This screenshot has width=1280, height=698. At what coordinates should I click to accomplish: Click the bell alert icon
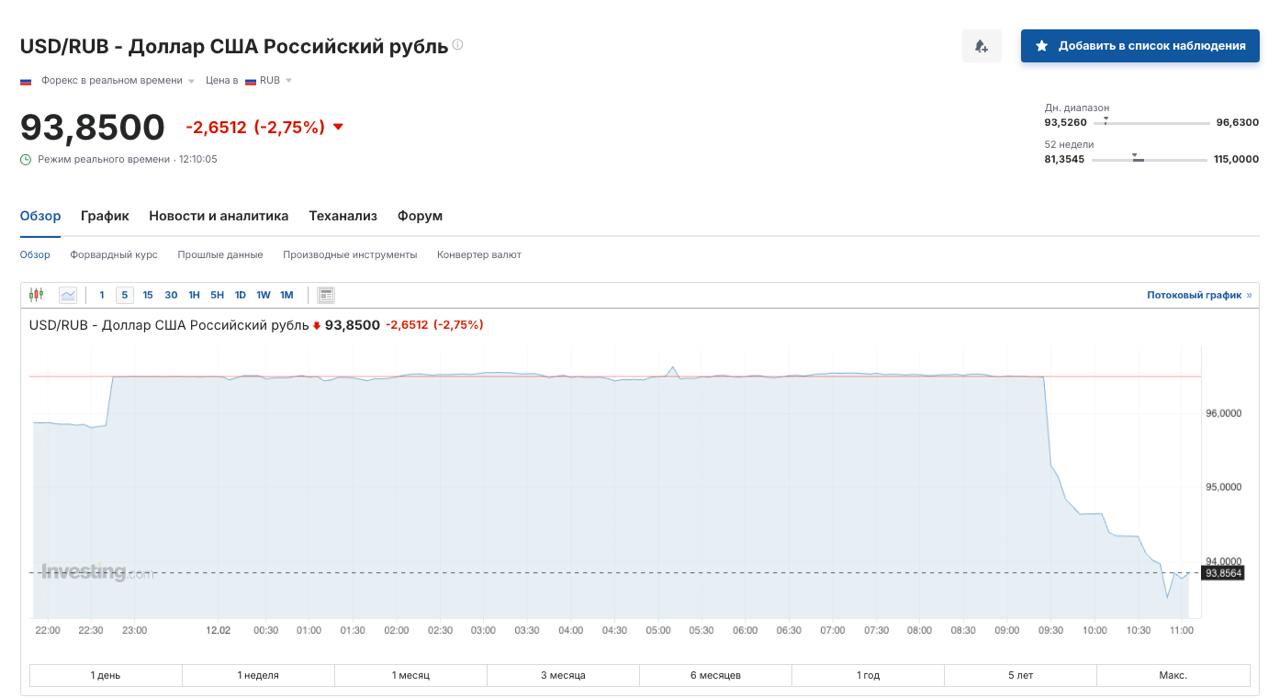click(x=981, y=46)
